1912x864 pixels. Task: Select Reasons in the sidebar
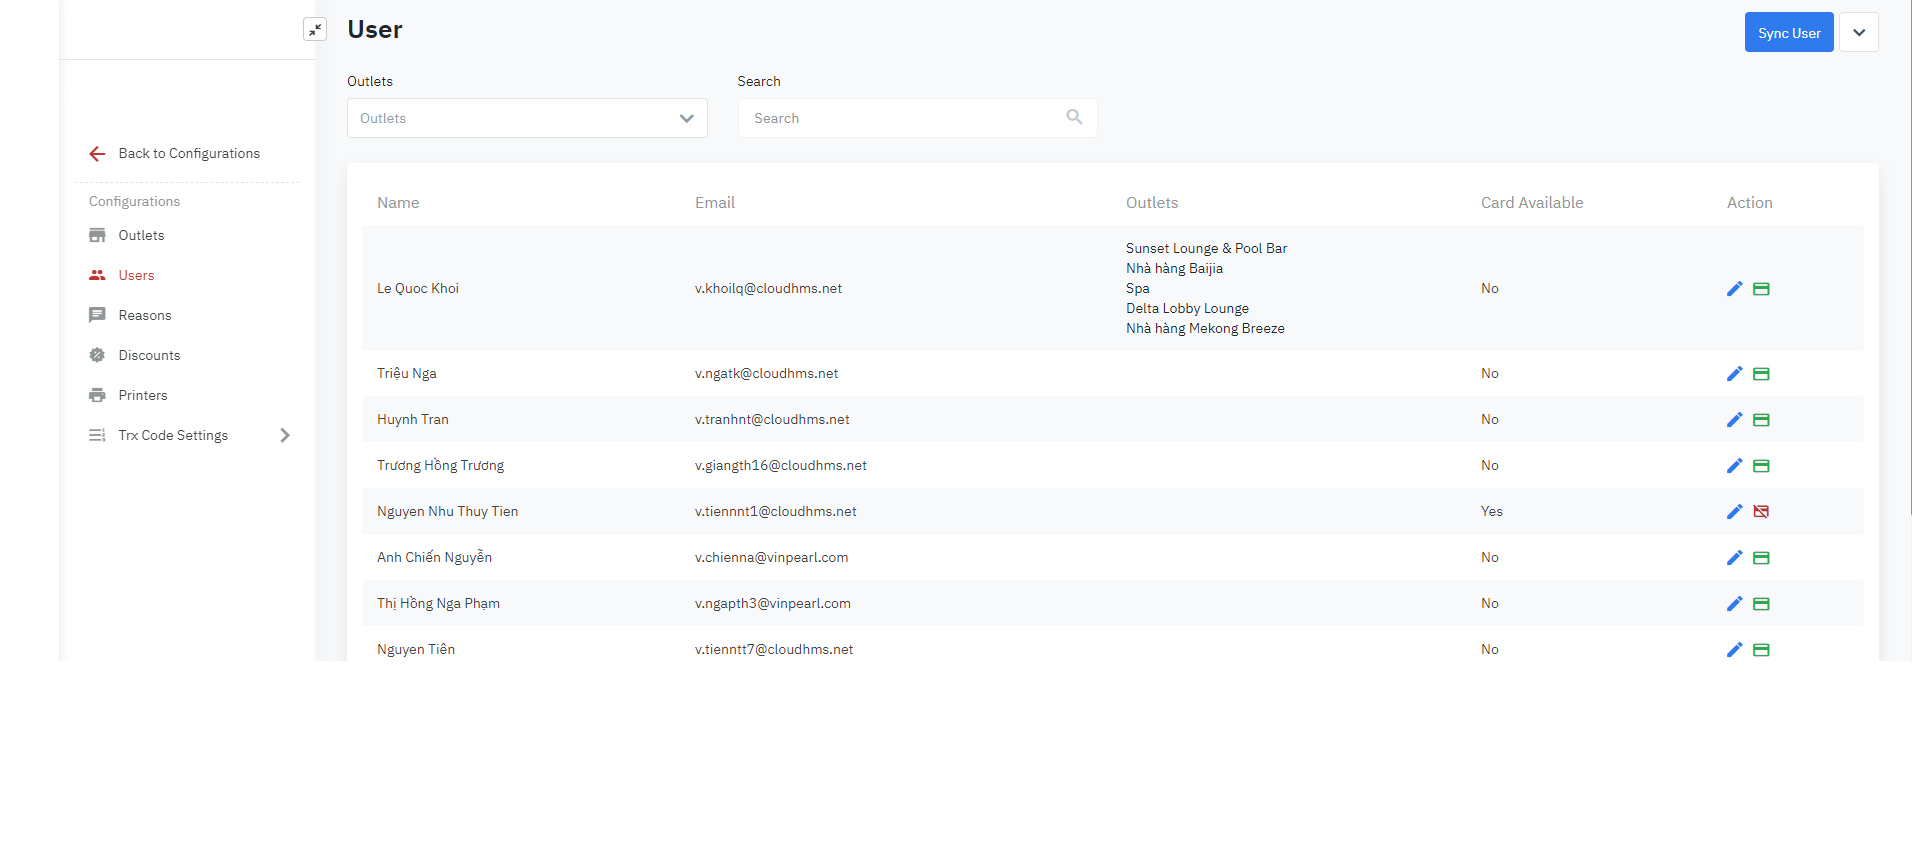click(x=145, y=315)
